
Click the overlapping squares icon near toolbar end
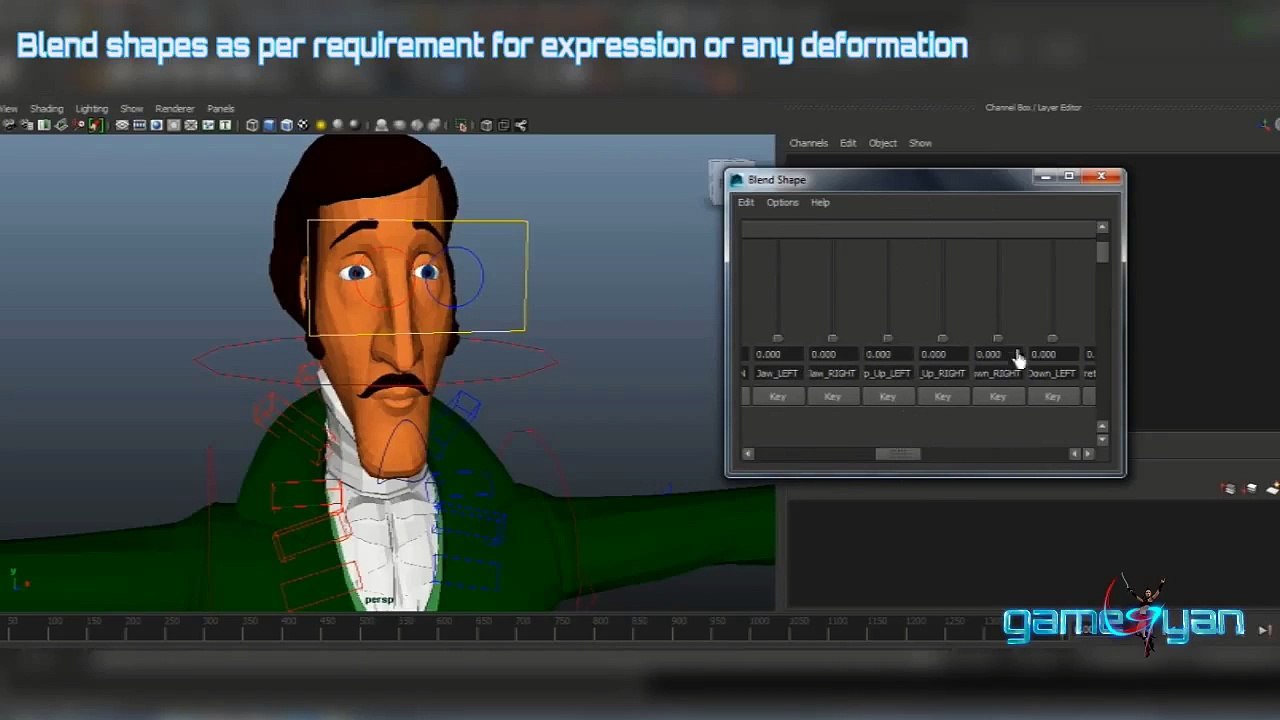point(504,125)
